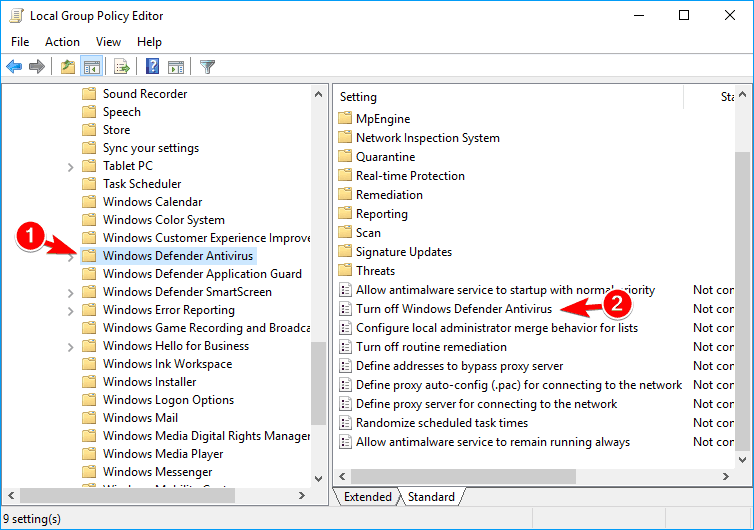Open the Action menu

(63, 42)
